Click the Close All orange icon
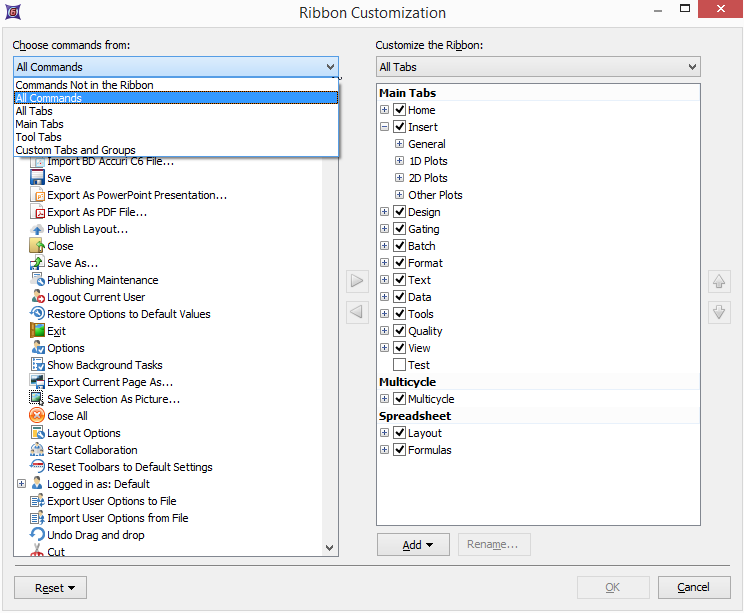The height and width of the screenshot is (613, 744). click(37, 416)
